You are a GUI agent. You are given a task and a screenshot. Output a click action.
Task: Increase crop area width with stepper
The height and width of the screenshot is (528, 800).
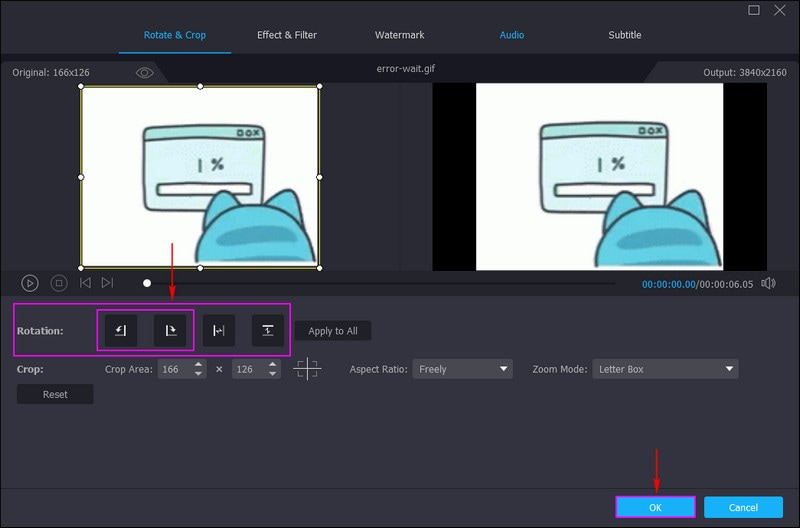pyautogui.click(x=199, y=365)
